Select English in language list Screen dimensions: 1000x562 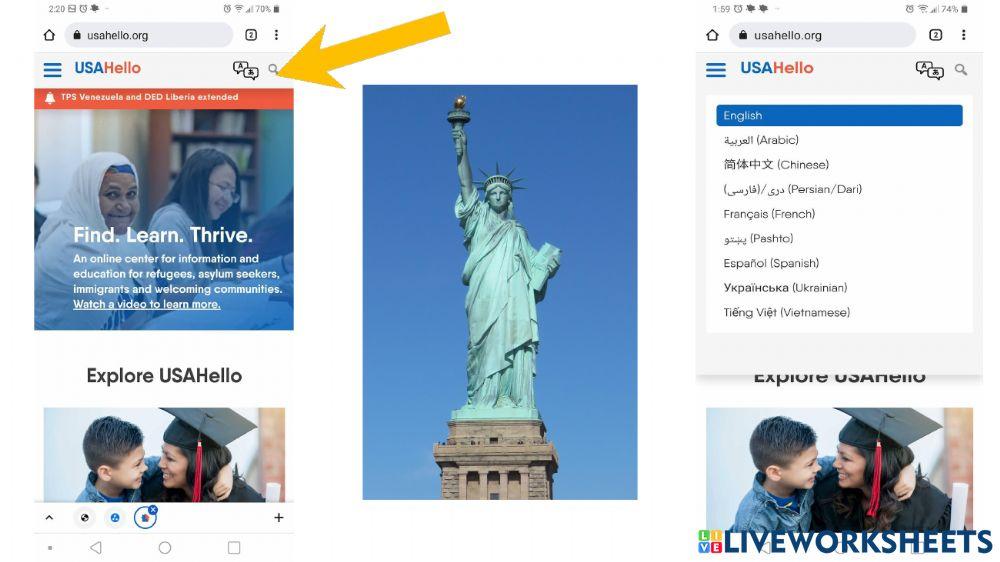pyautogui.click(x=839, y=115)
